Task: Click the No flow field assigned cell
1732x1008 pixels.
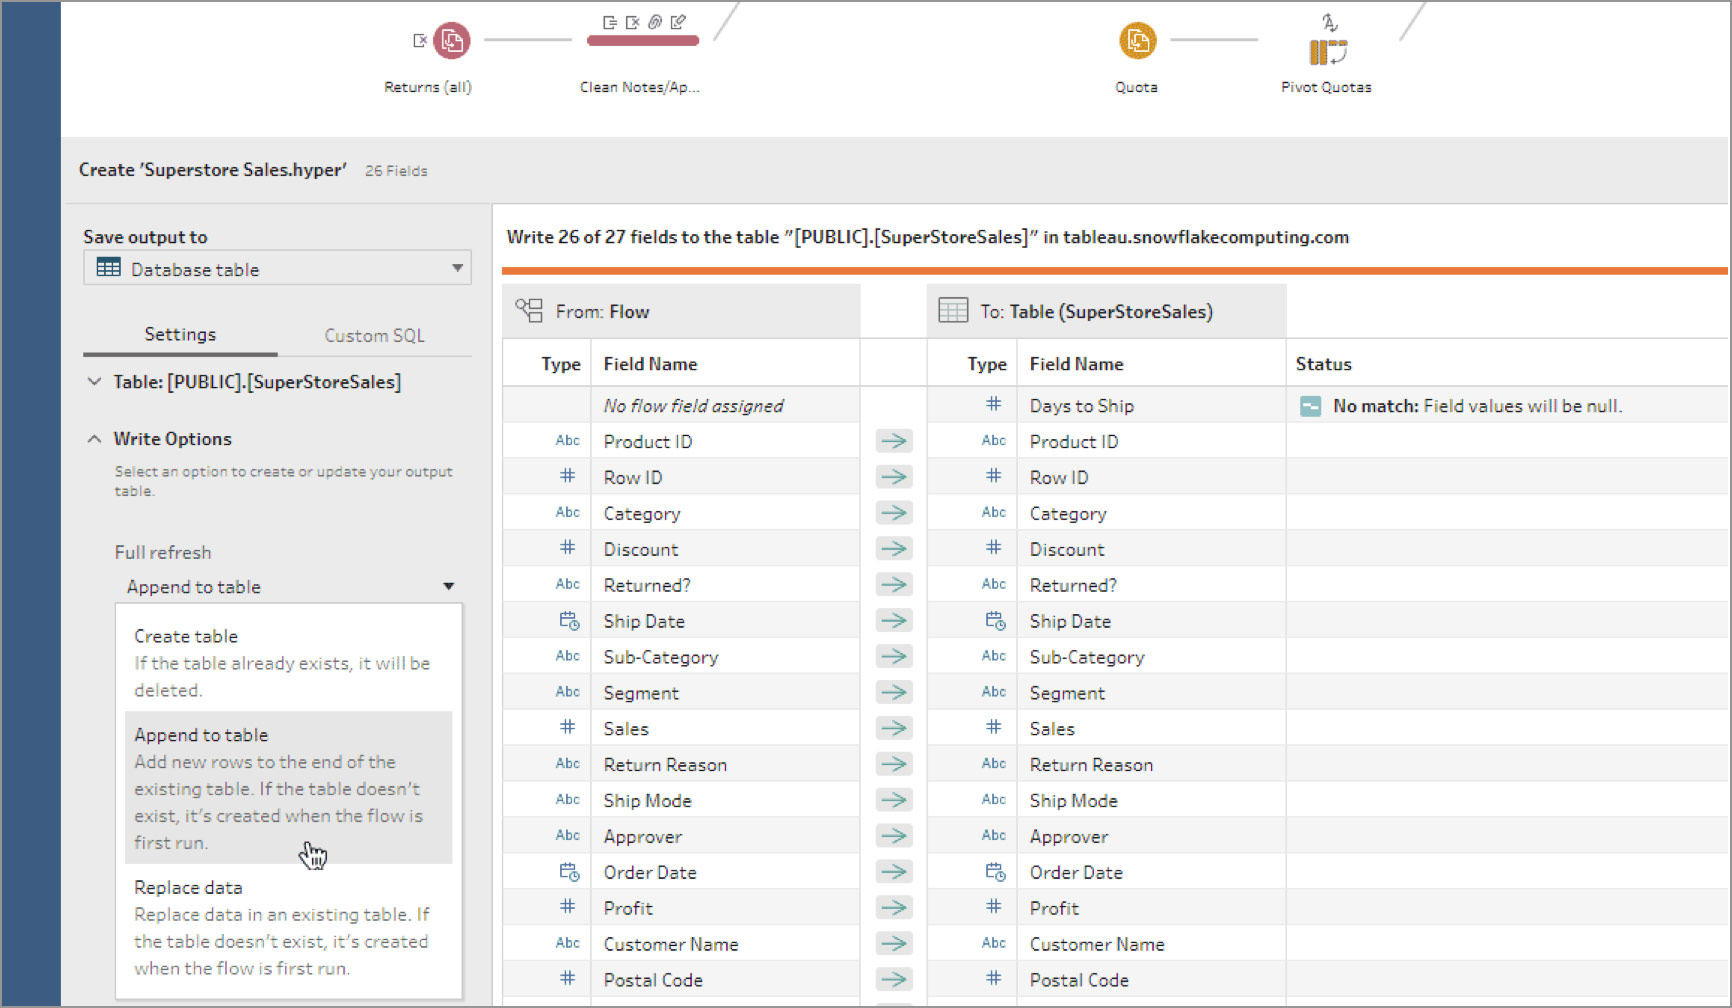Action: [694, 406]
